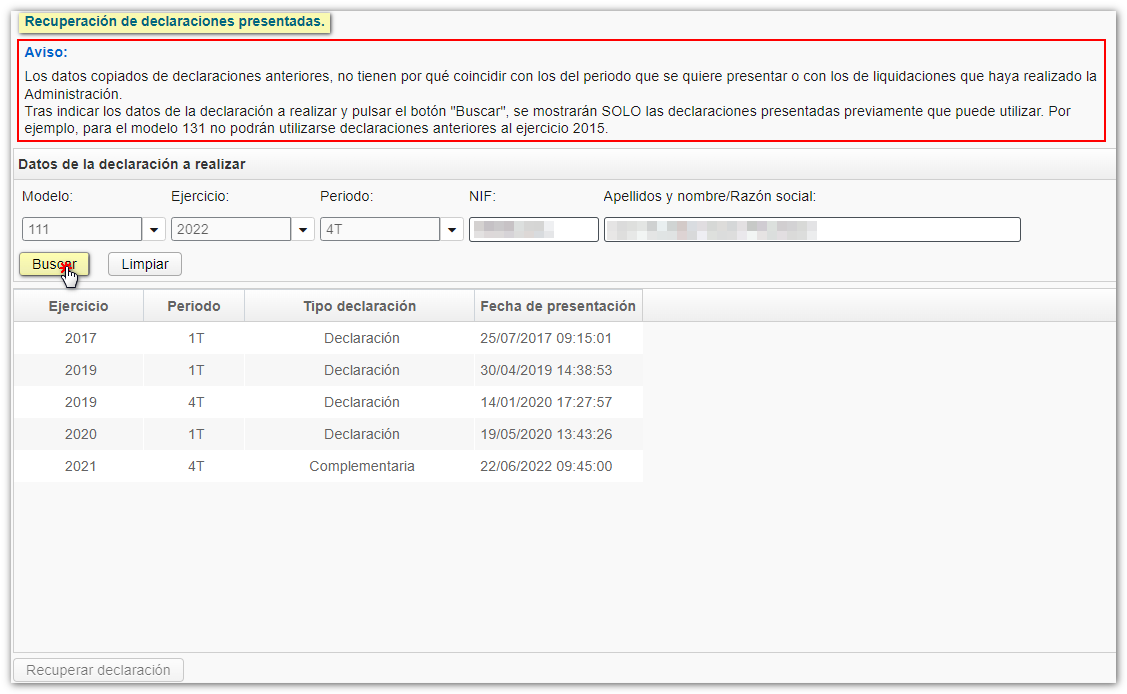Focus the NIF input field
1127x694 pixels.
point(533,230)
